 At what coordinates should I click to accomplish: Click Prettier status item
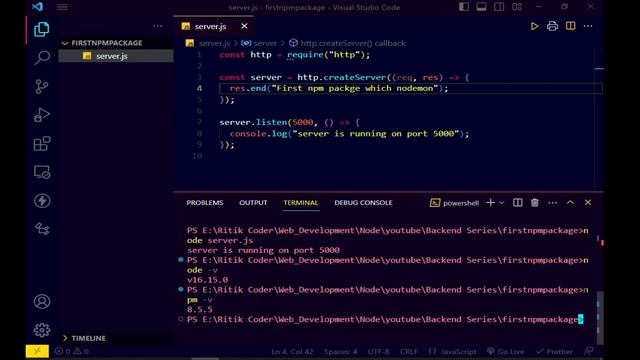554,351
